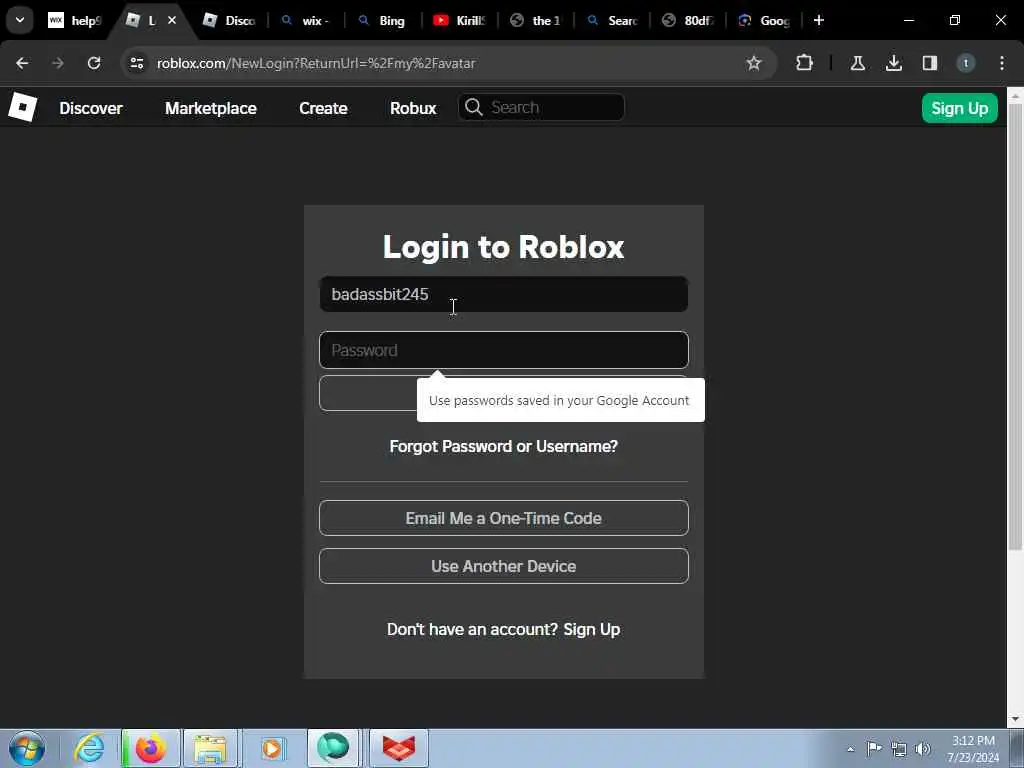Switch to the Search tab
The image size is (1024, 768).
click(612, 21)
